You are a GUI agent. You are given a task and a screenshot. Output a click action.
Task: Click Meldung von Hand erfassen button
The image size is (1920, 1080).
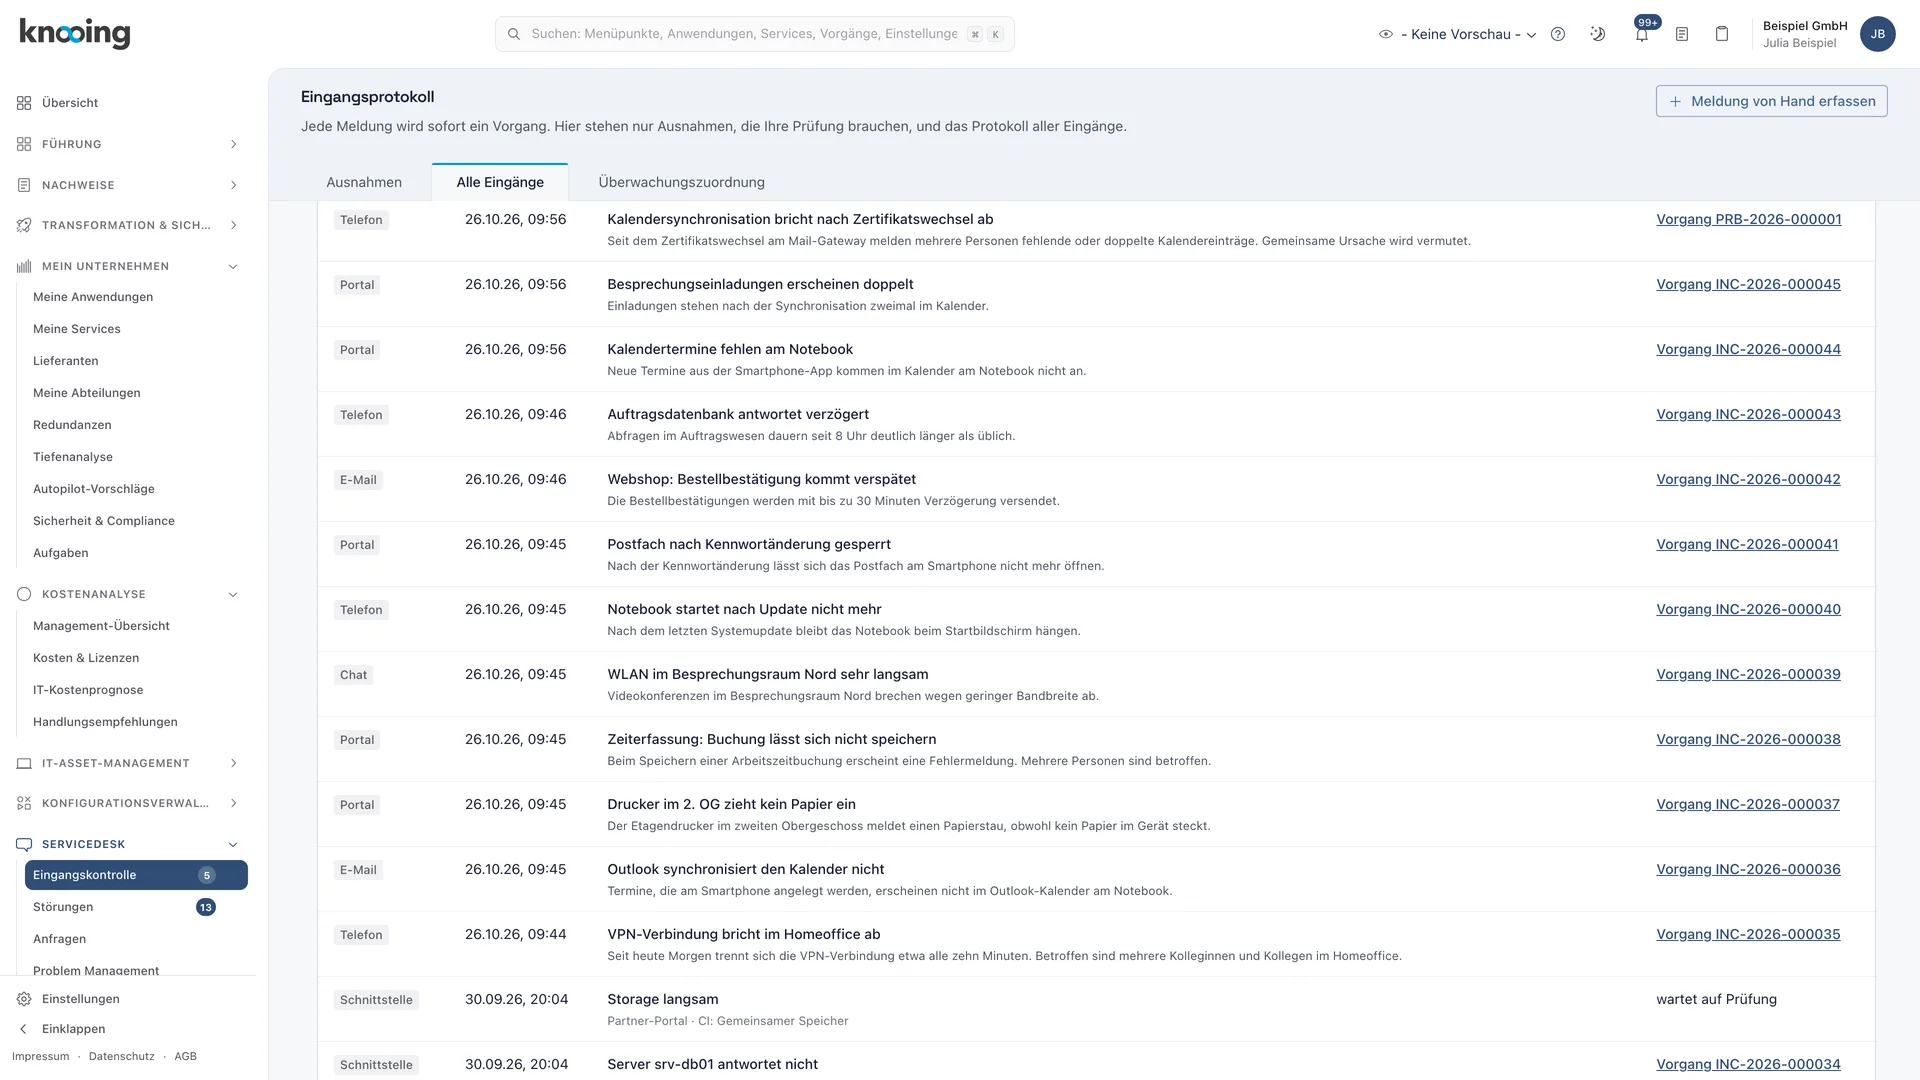[1771, 101]
